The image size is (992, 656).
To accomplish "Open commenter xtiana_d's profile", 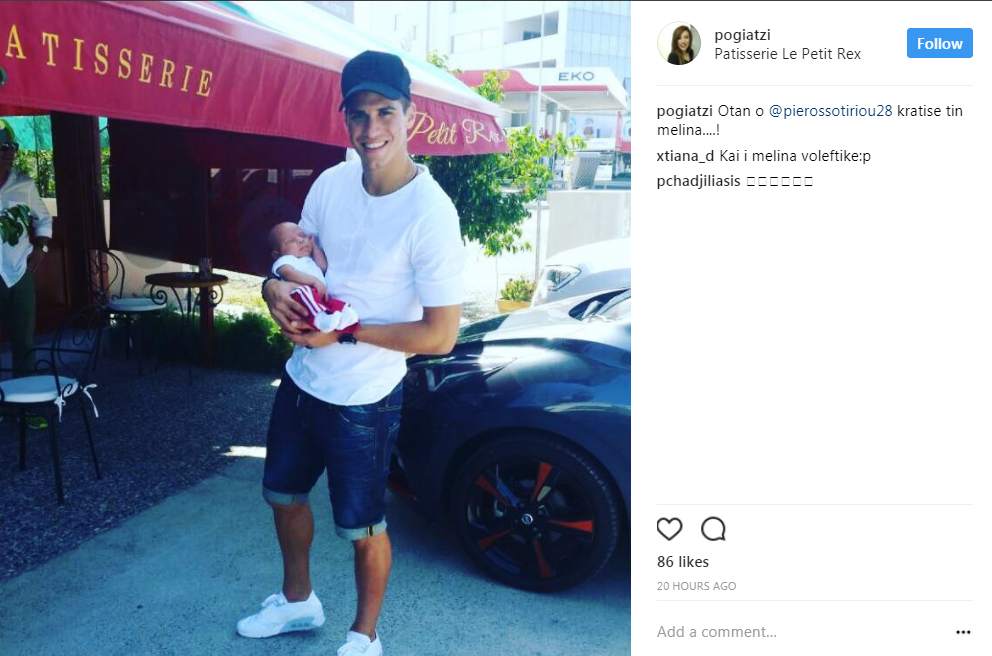I will click(x=685, y=156).
